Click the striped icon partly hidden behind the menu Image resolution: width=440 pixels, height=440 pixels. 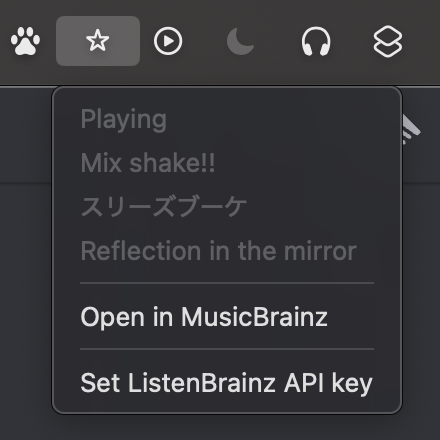click(x=411, y=130)
